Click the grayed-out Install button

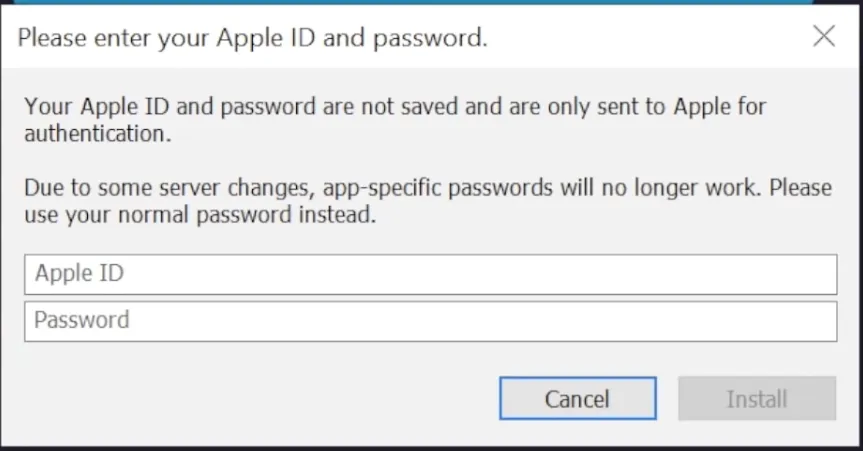[x=757, y=399]
